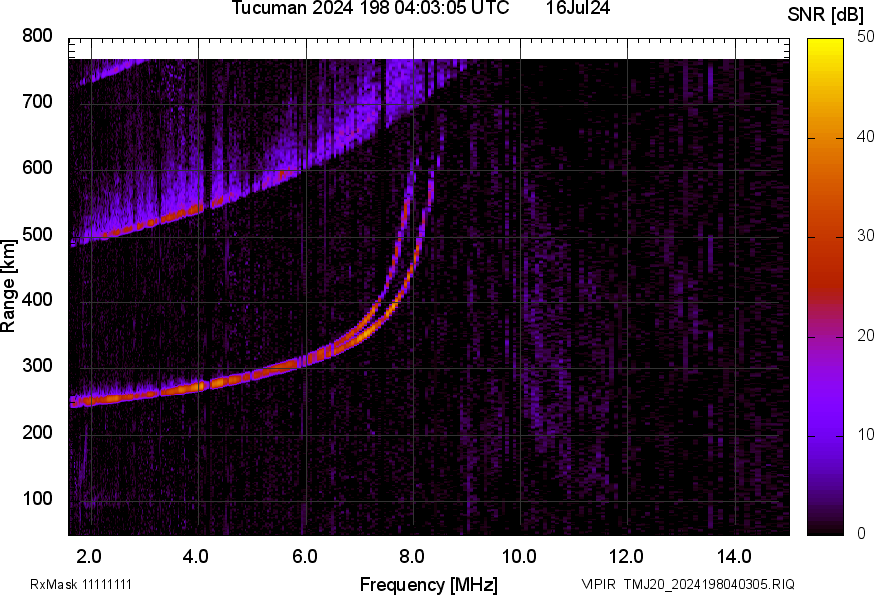Click the date label "16Jul24"
The height and width of the screenshot is (595, 874).
coord(577,8)
